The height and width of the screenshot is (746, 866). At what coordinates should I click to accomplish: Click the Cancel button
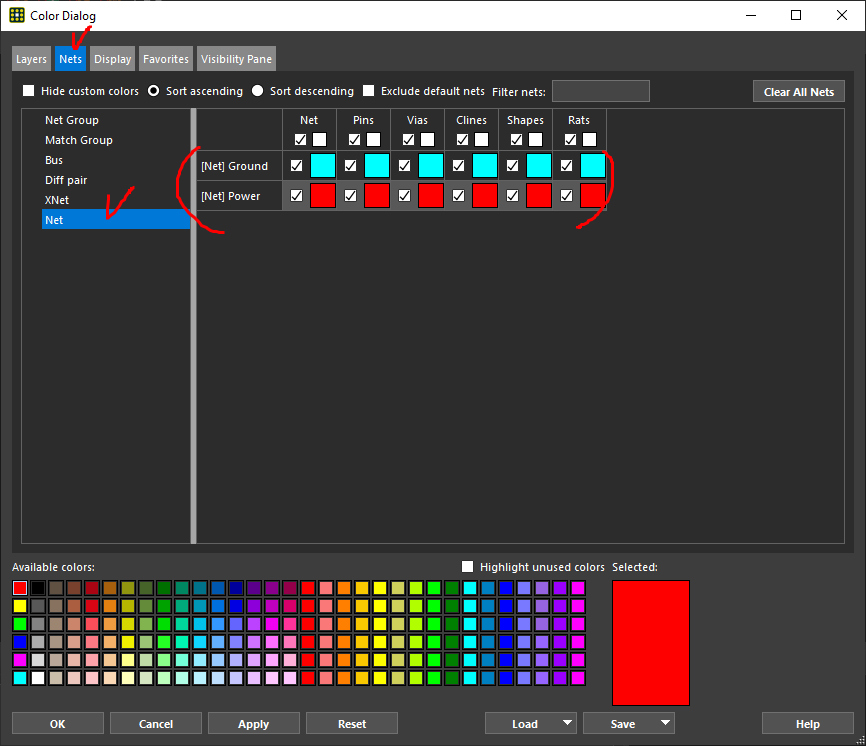coord(156,723)
